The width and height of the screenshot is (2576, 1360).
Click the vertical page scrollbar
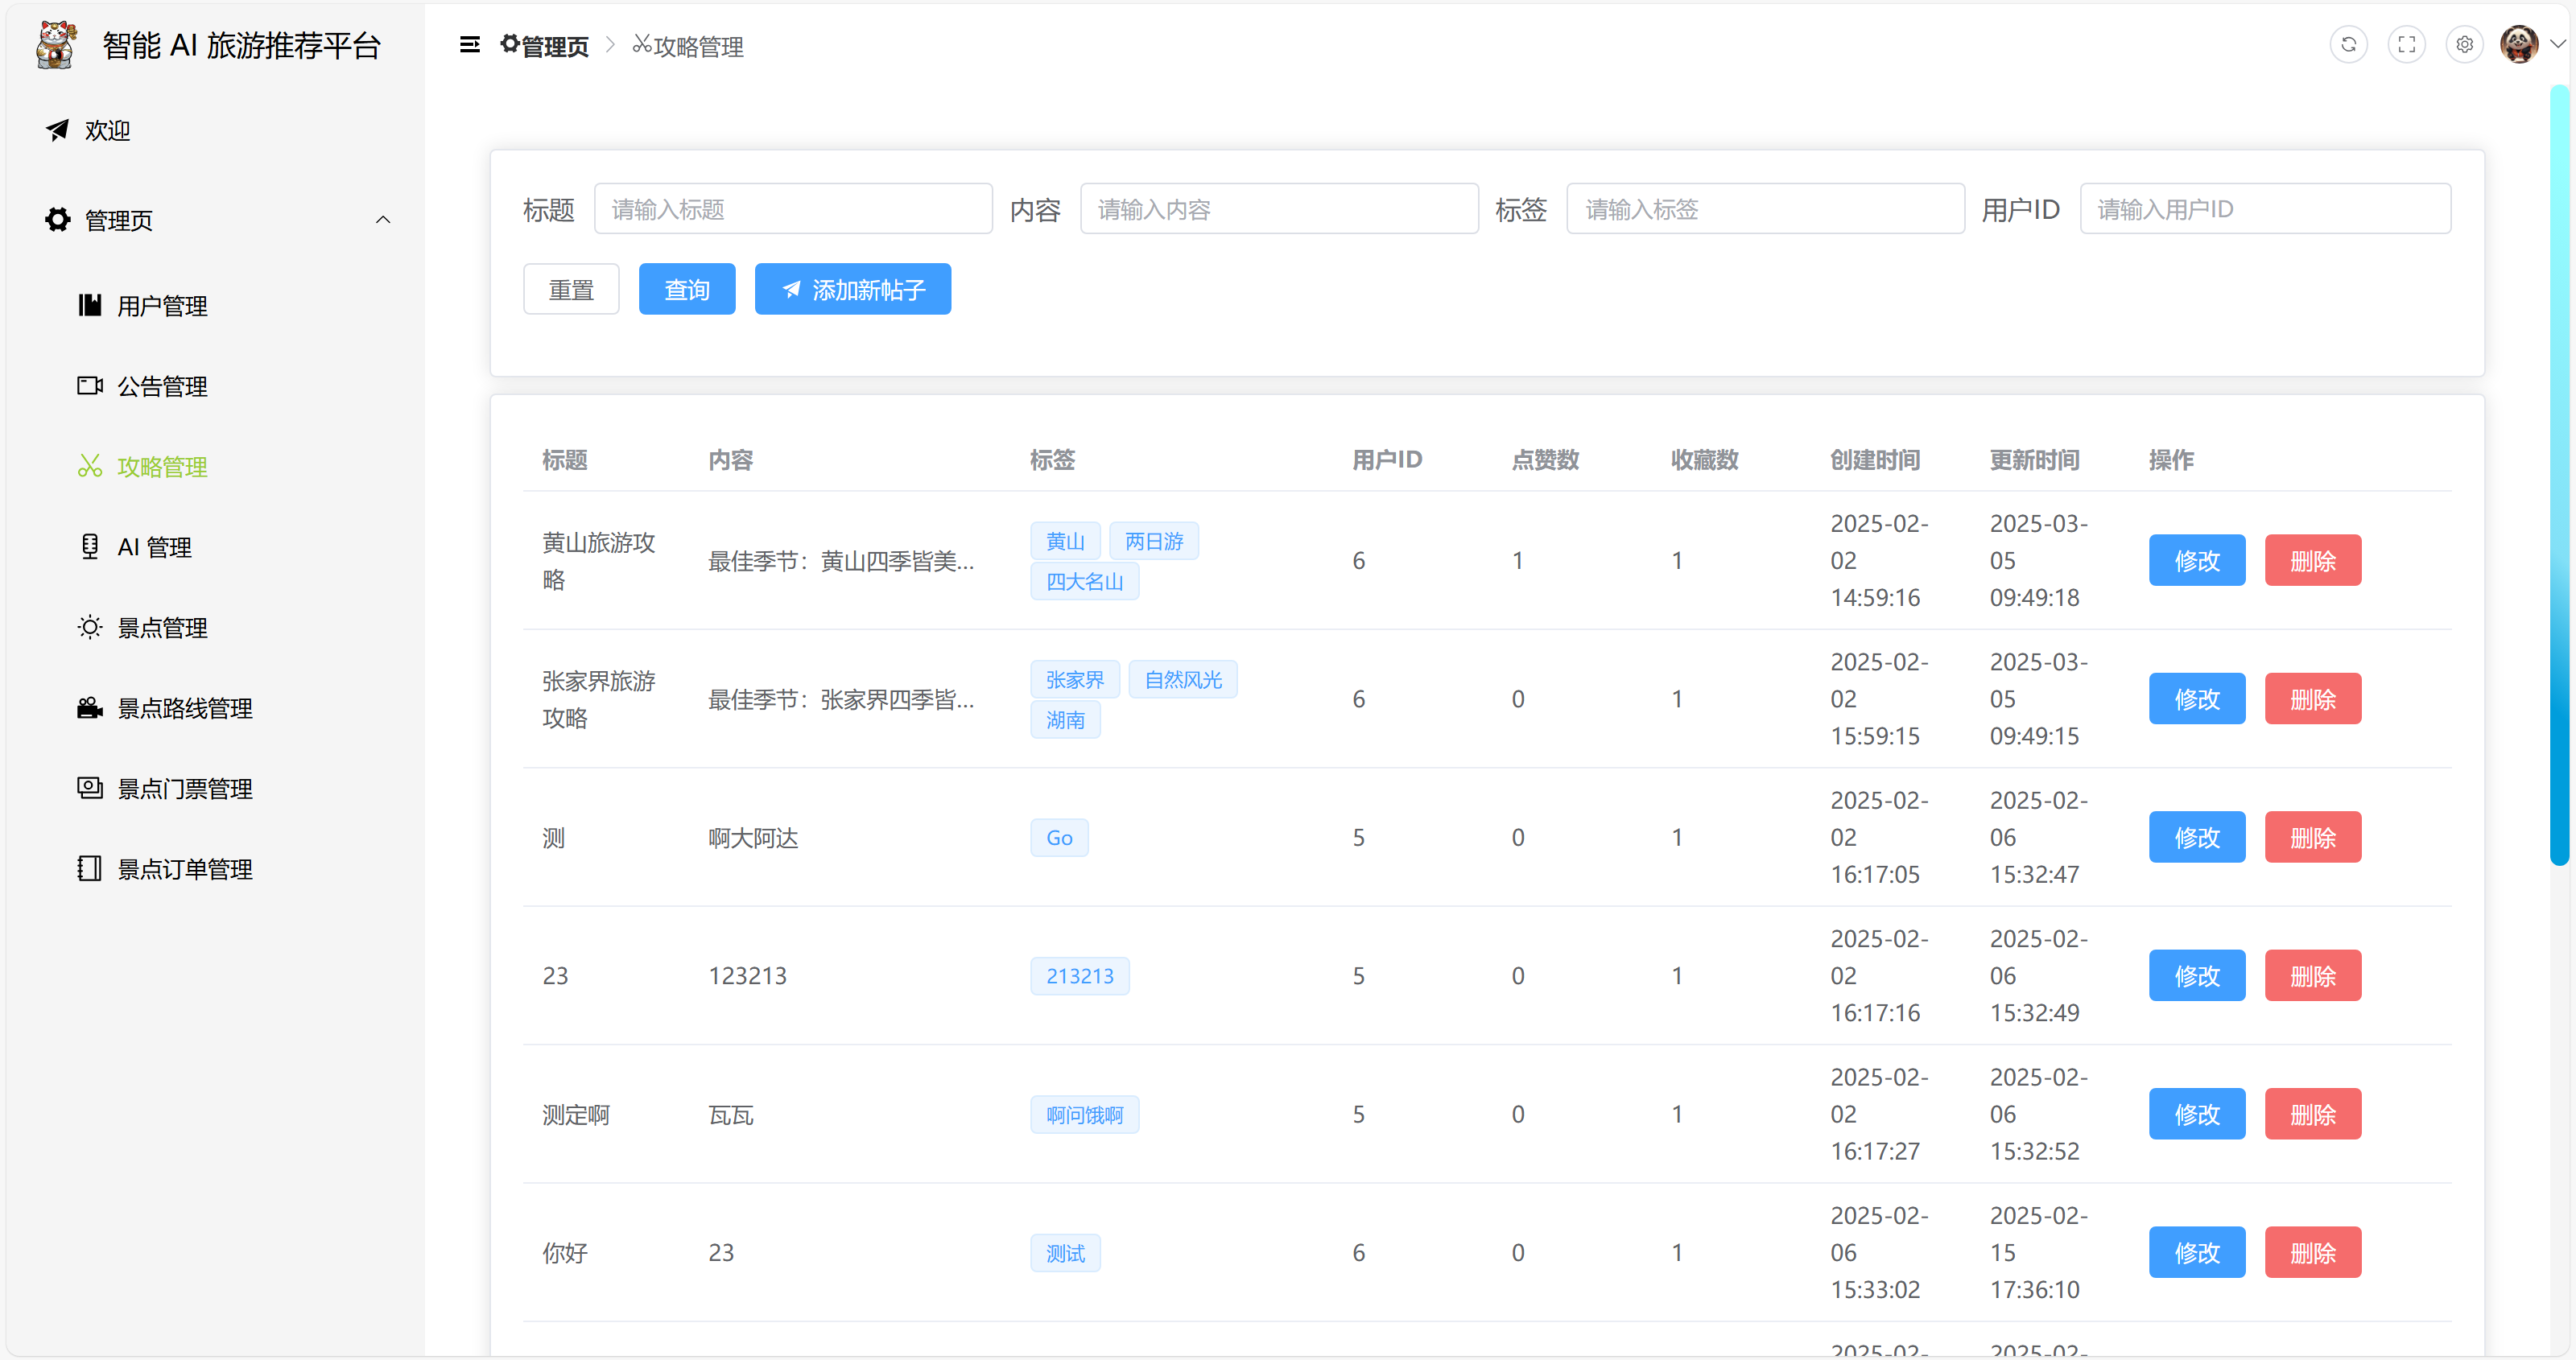click(x=2559, y=475)
